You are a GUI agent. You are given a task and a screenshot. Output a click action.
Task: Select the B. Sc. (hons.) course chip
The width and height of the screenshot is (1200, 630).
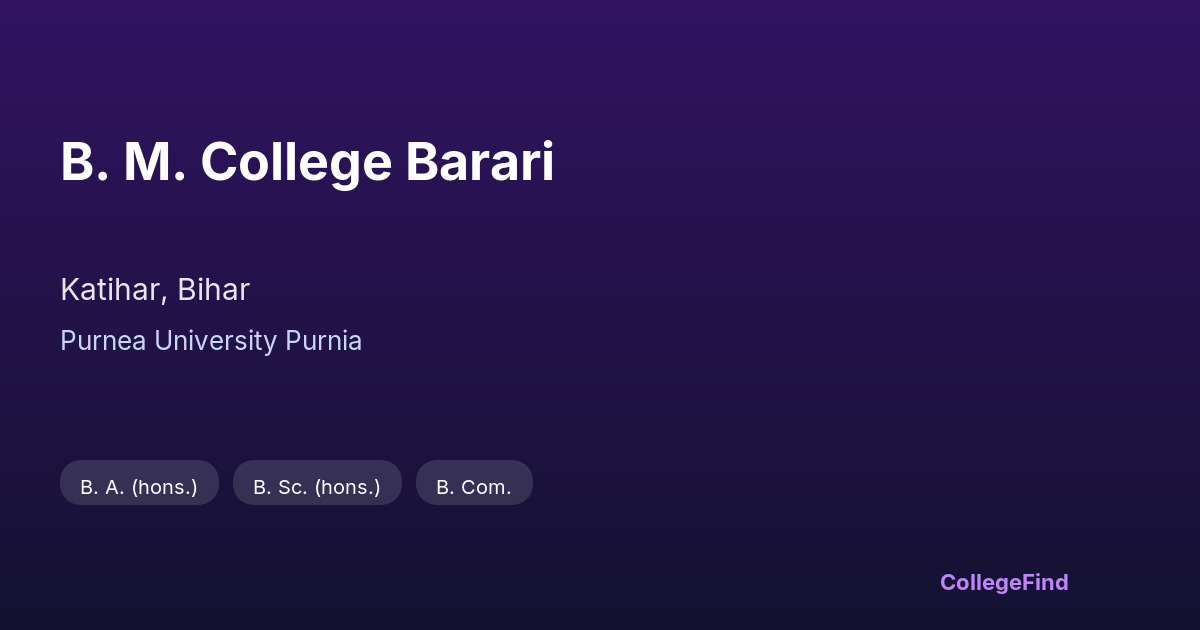(317, 487)
